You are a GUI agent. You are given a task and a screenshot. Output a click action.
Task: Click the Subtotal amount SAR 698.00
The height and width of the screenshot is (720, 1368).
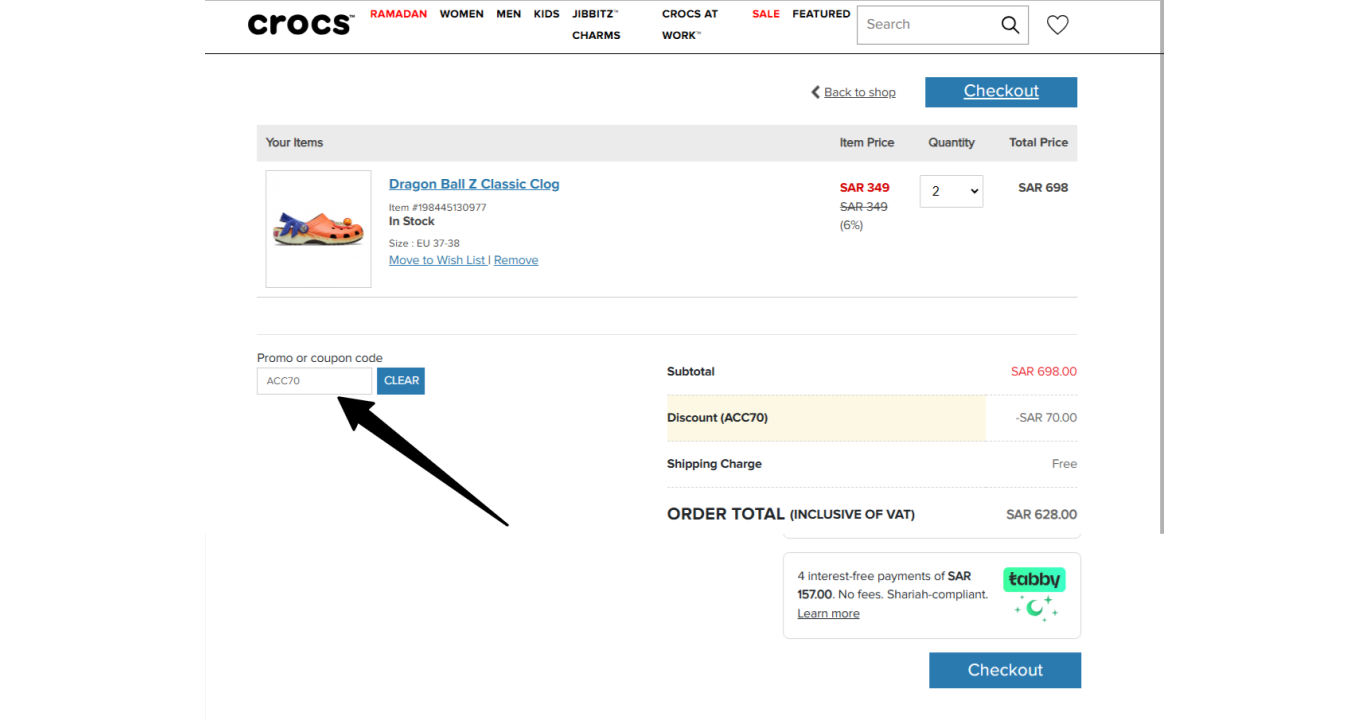(1044, 372)
